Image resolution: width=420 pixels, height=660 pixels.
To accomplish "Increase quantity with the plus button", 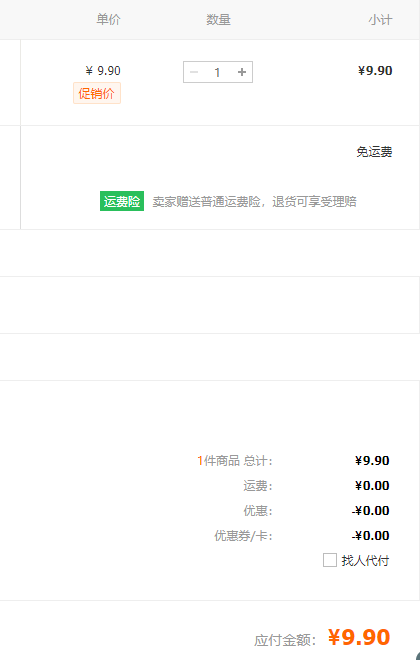I will pos(242,72).
